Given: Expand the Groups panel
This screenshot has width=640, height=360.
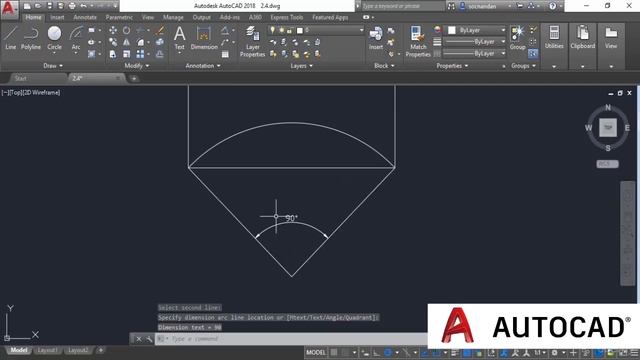Looking at the screenshot, I should (523, 66).
